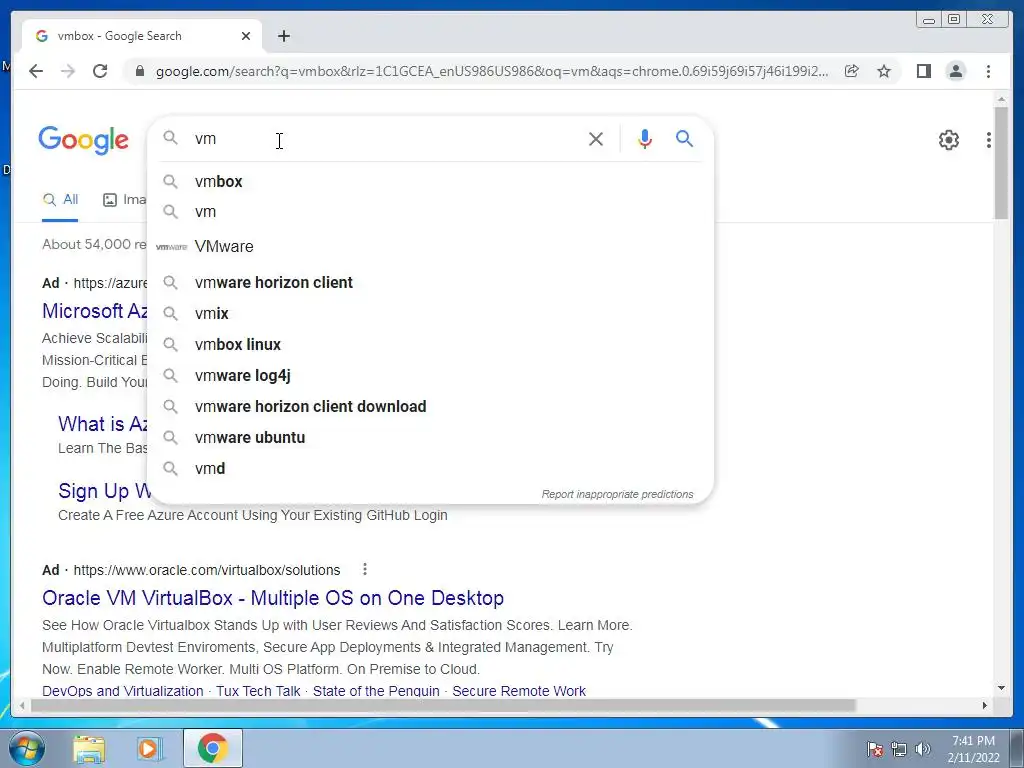The width and height of the screenshot is (1024, 768).
Task: Click the address bar URL
Action: click(491, 71)
